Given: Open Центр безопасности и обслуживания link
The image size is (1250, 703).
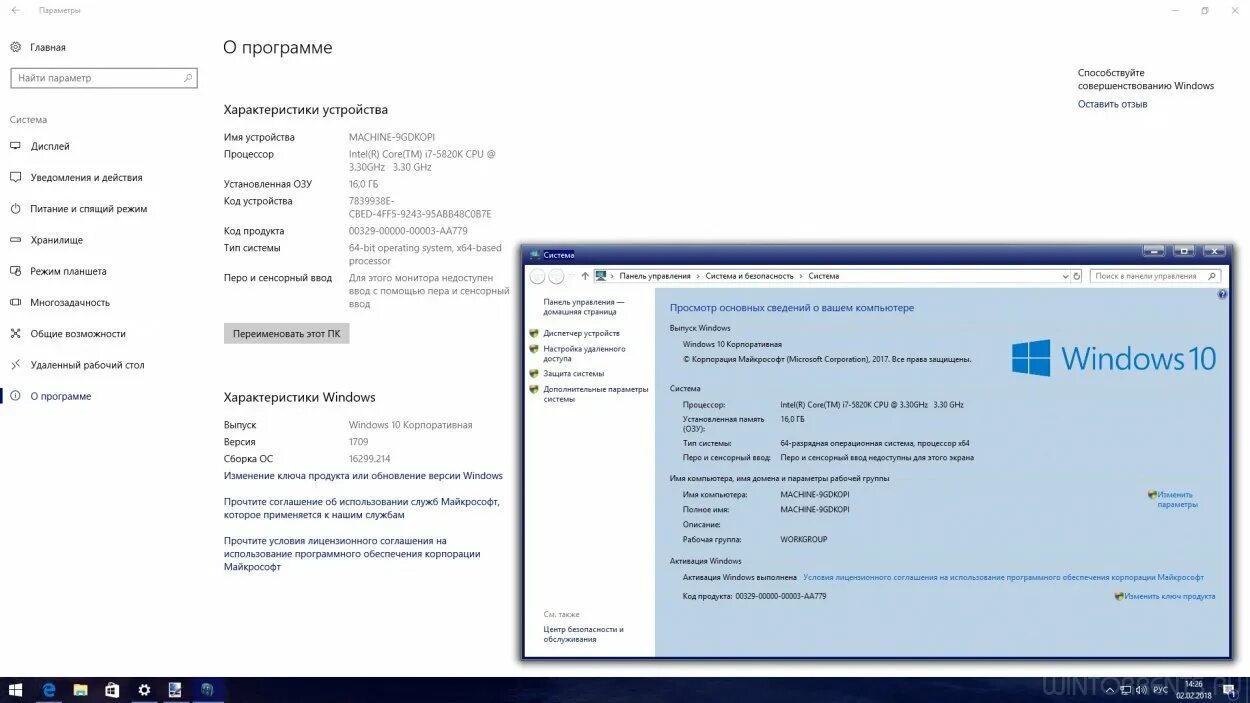Looking at the screenshot, I should click(584, 634).
